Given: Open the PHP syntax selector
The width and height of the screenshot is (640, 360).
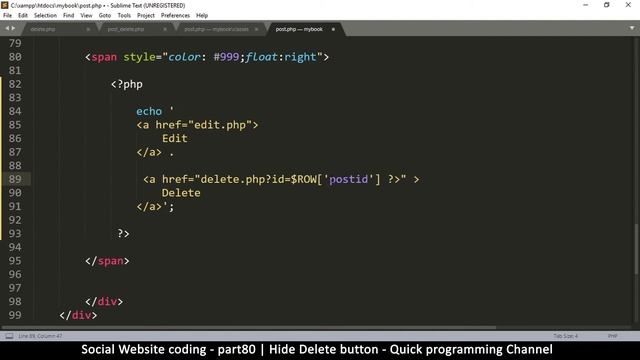Looking at the screenshot, I should [612, 336].
